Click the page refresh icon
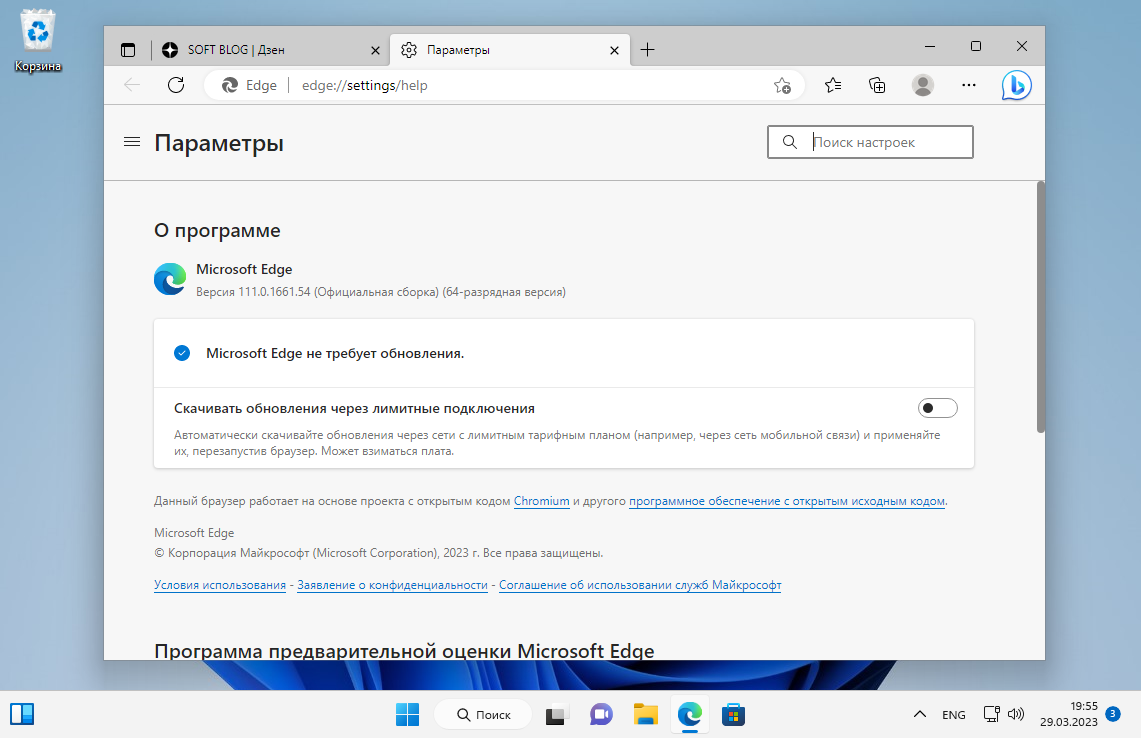This screenshot has width=1141, height=738. tap(176, 85)
